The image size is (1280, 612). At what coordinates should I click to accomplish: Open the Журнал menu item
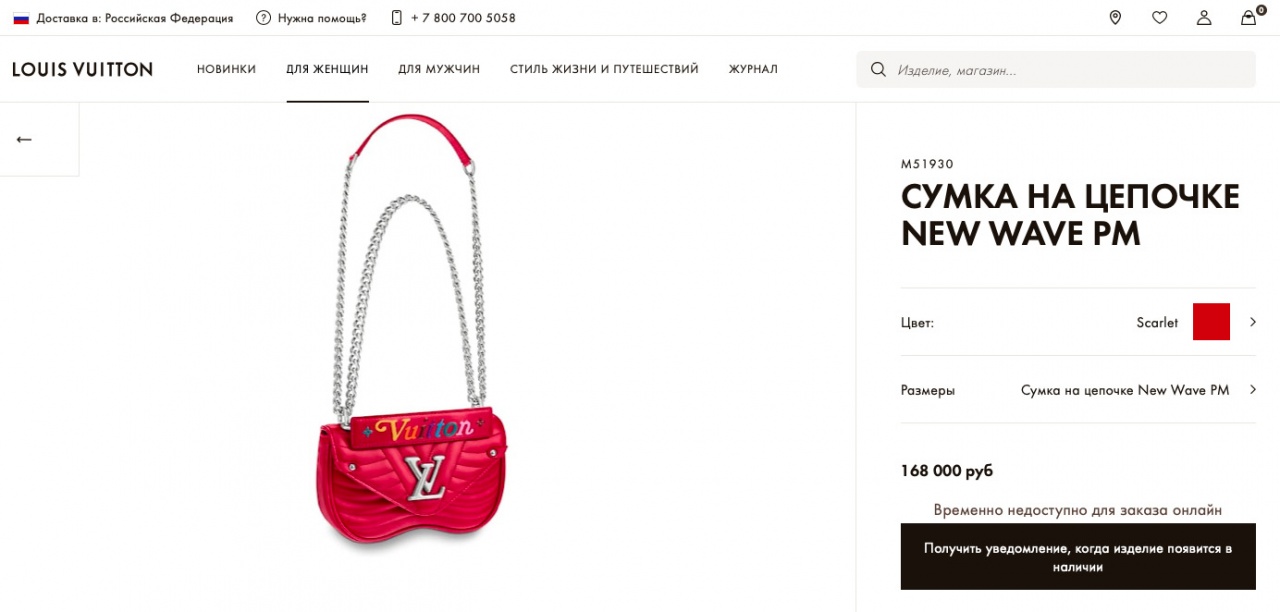753,69
